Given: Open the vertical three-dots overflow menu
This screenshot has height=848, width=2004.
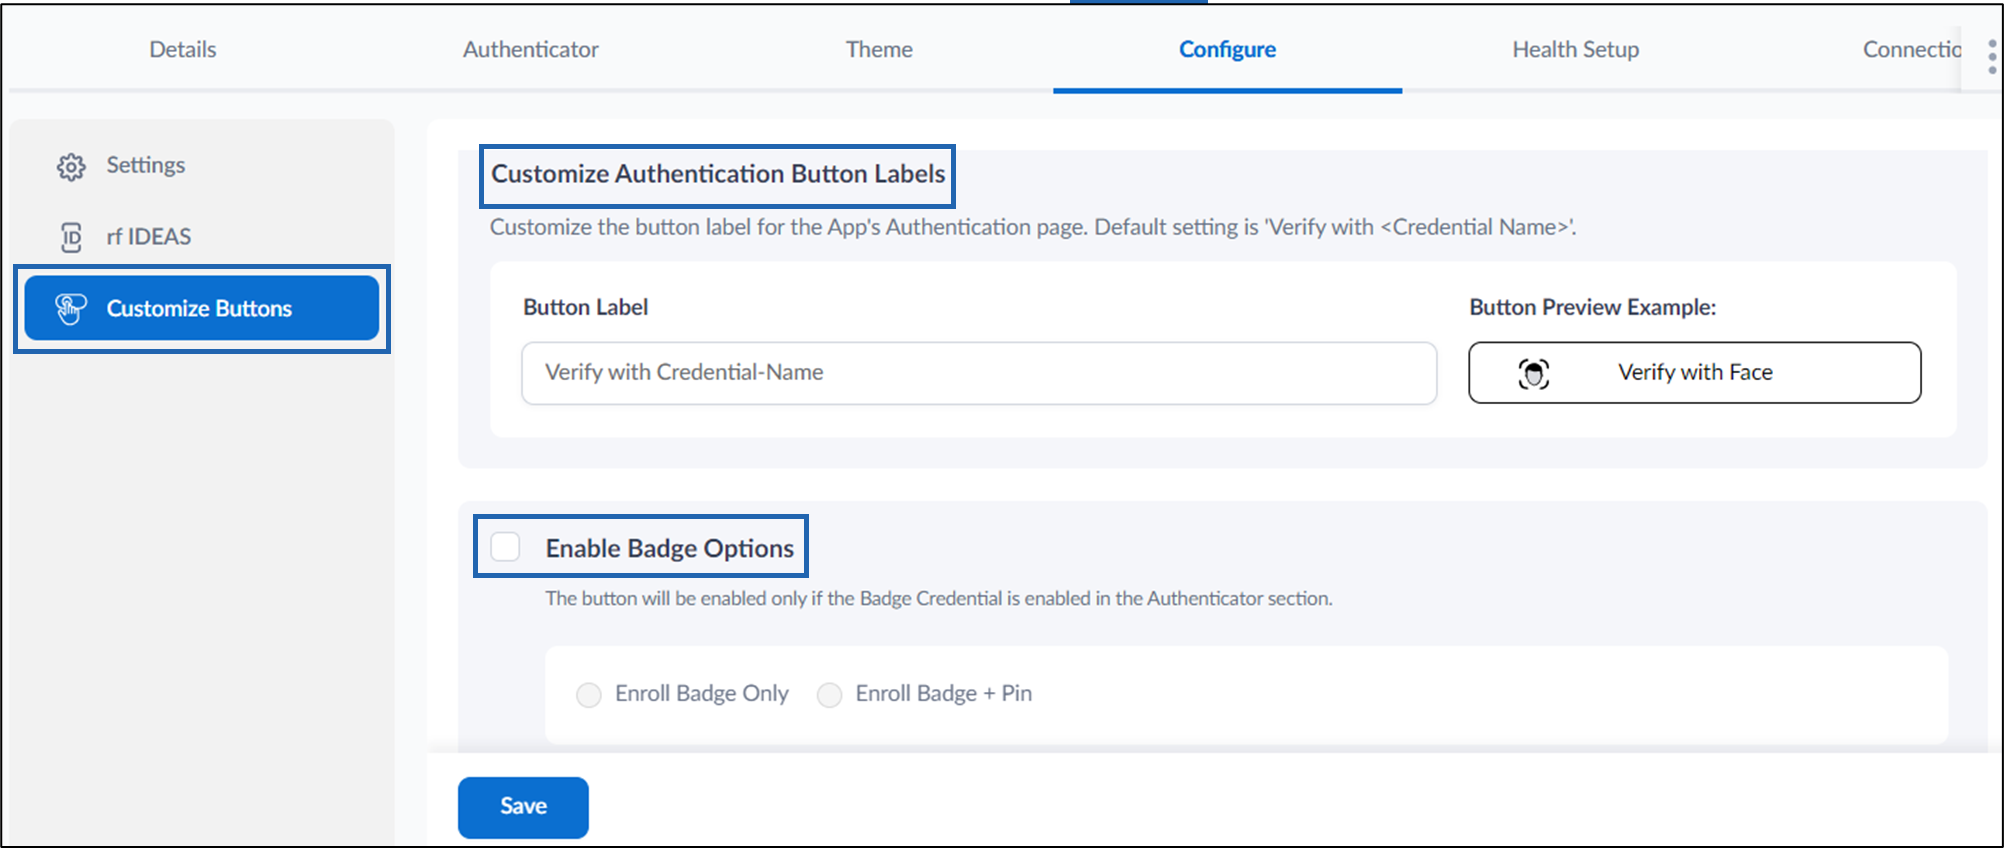Looking at the screenshot, I should pos(1992,57).
